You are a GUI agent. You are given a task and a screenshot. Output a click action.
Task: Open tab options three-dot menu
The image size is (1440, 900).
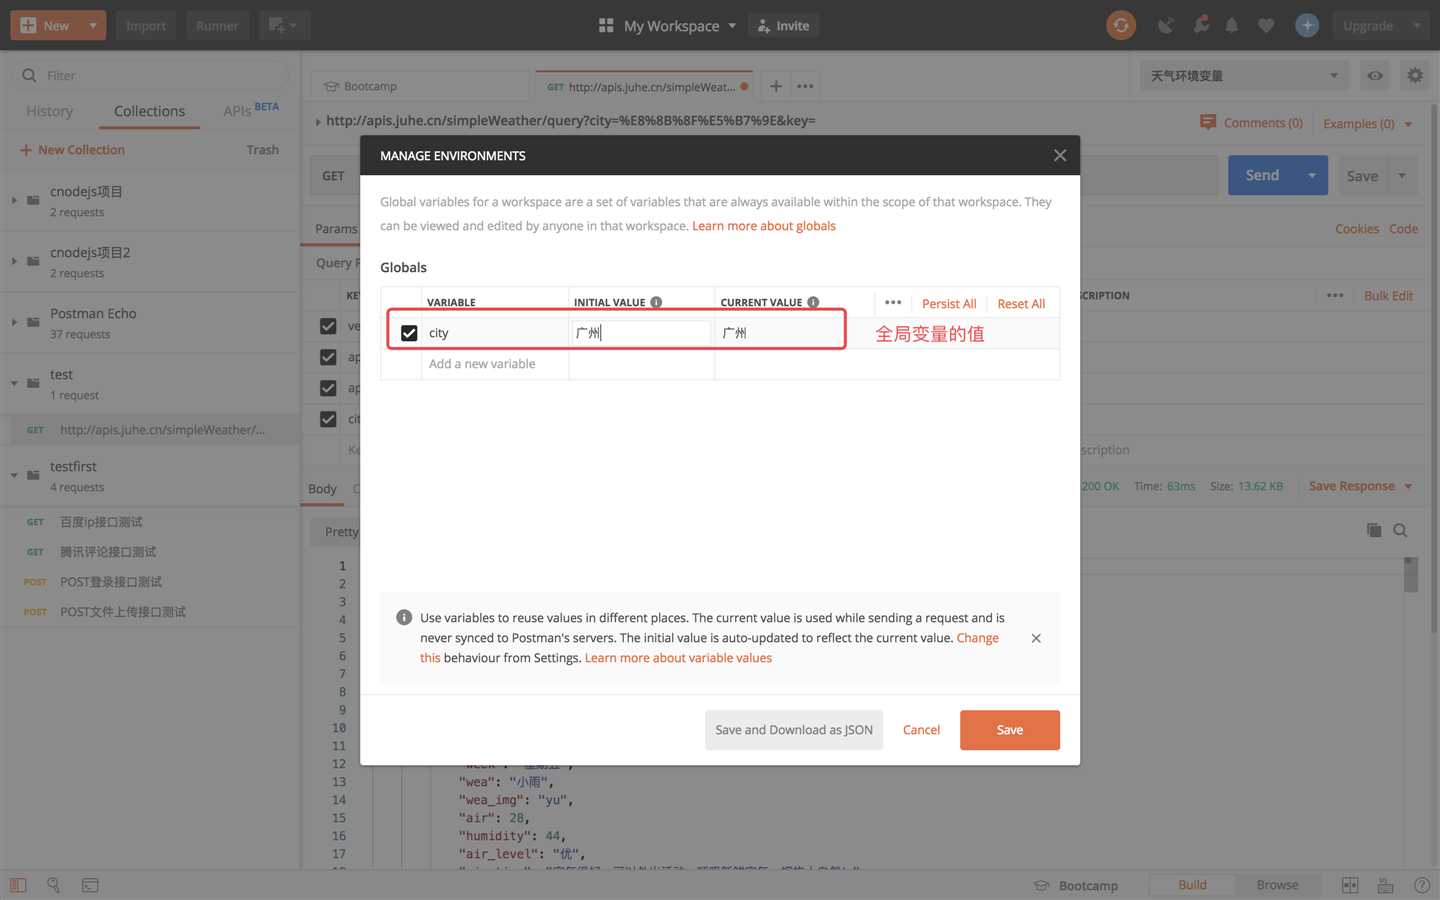click(x=805, y=86)
